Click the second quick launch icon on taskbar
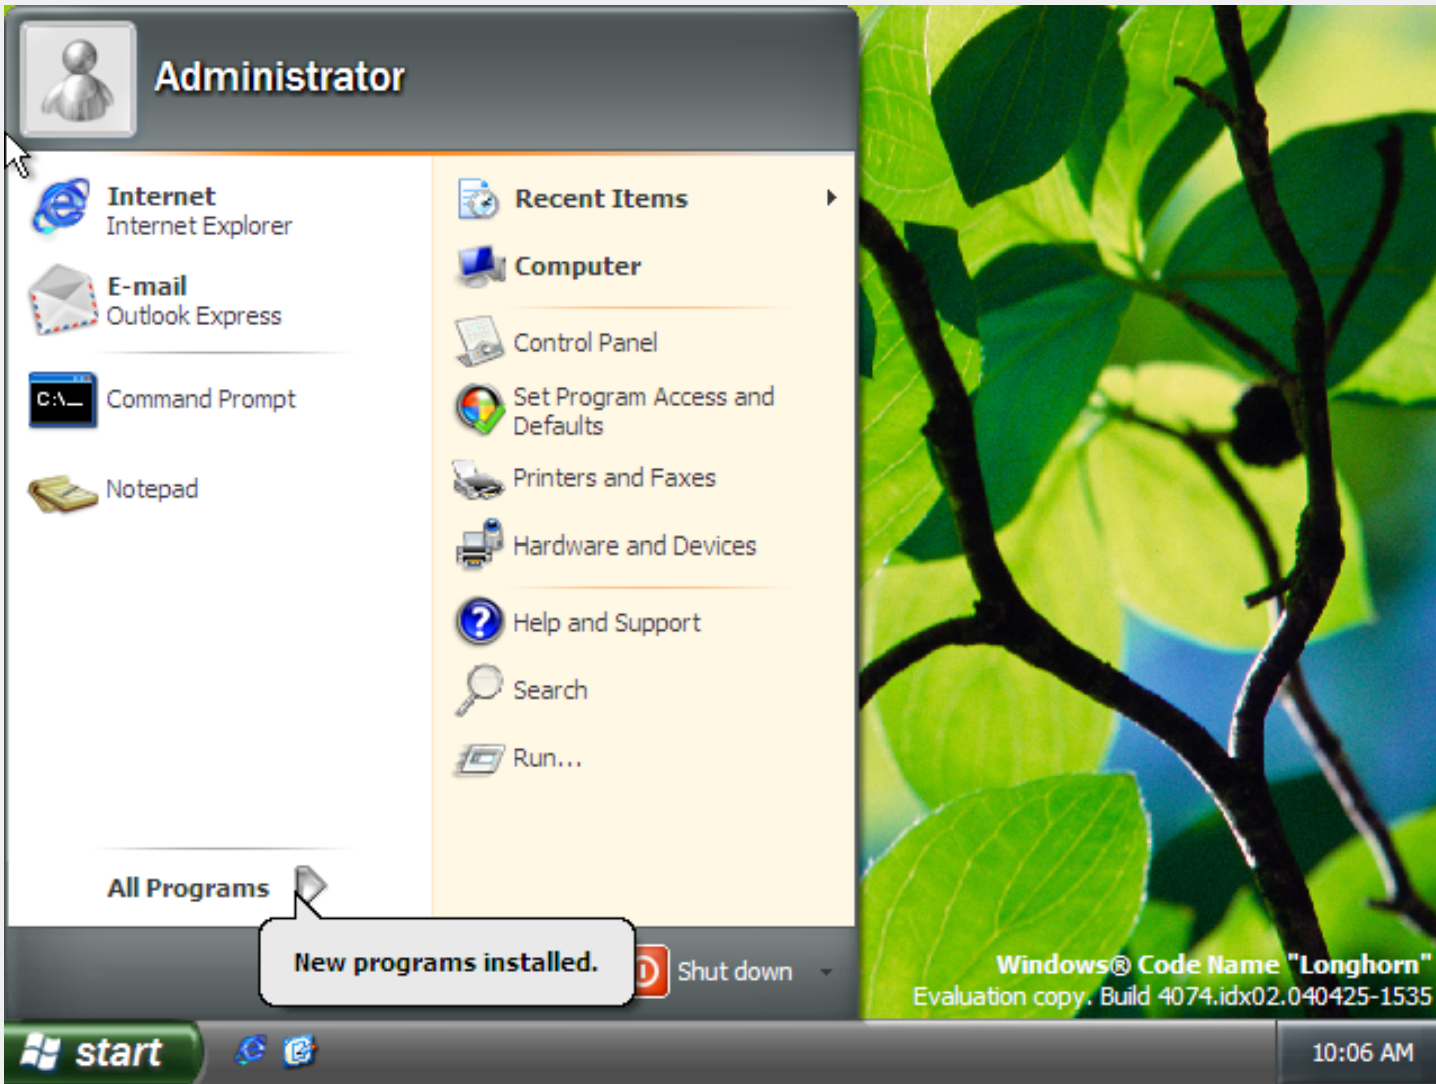The width and height of the screenshot is (1436, 1084). (299, 1051)
